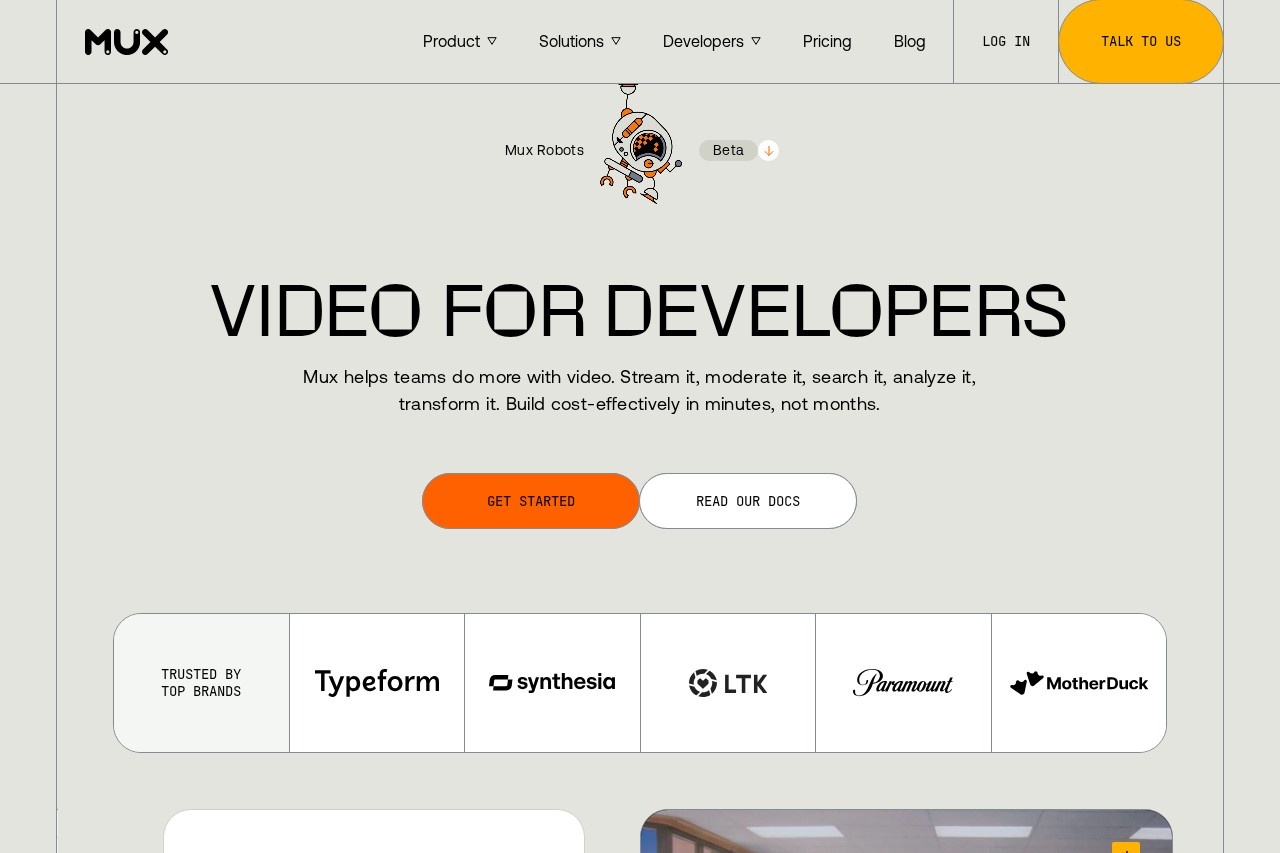
Task: Click the orange down-arrow icon beside Beta
Action: [768, 151]
